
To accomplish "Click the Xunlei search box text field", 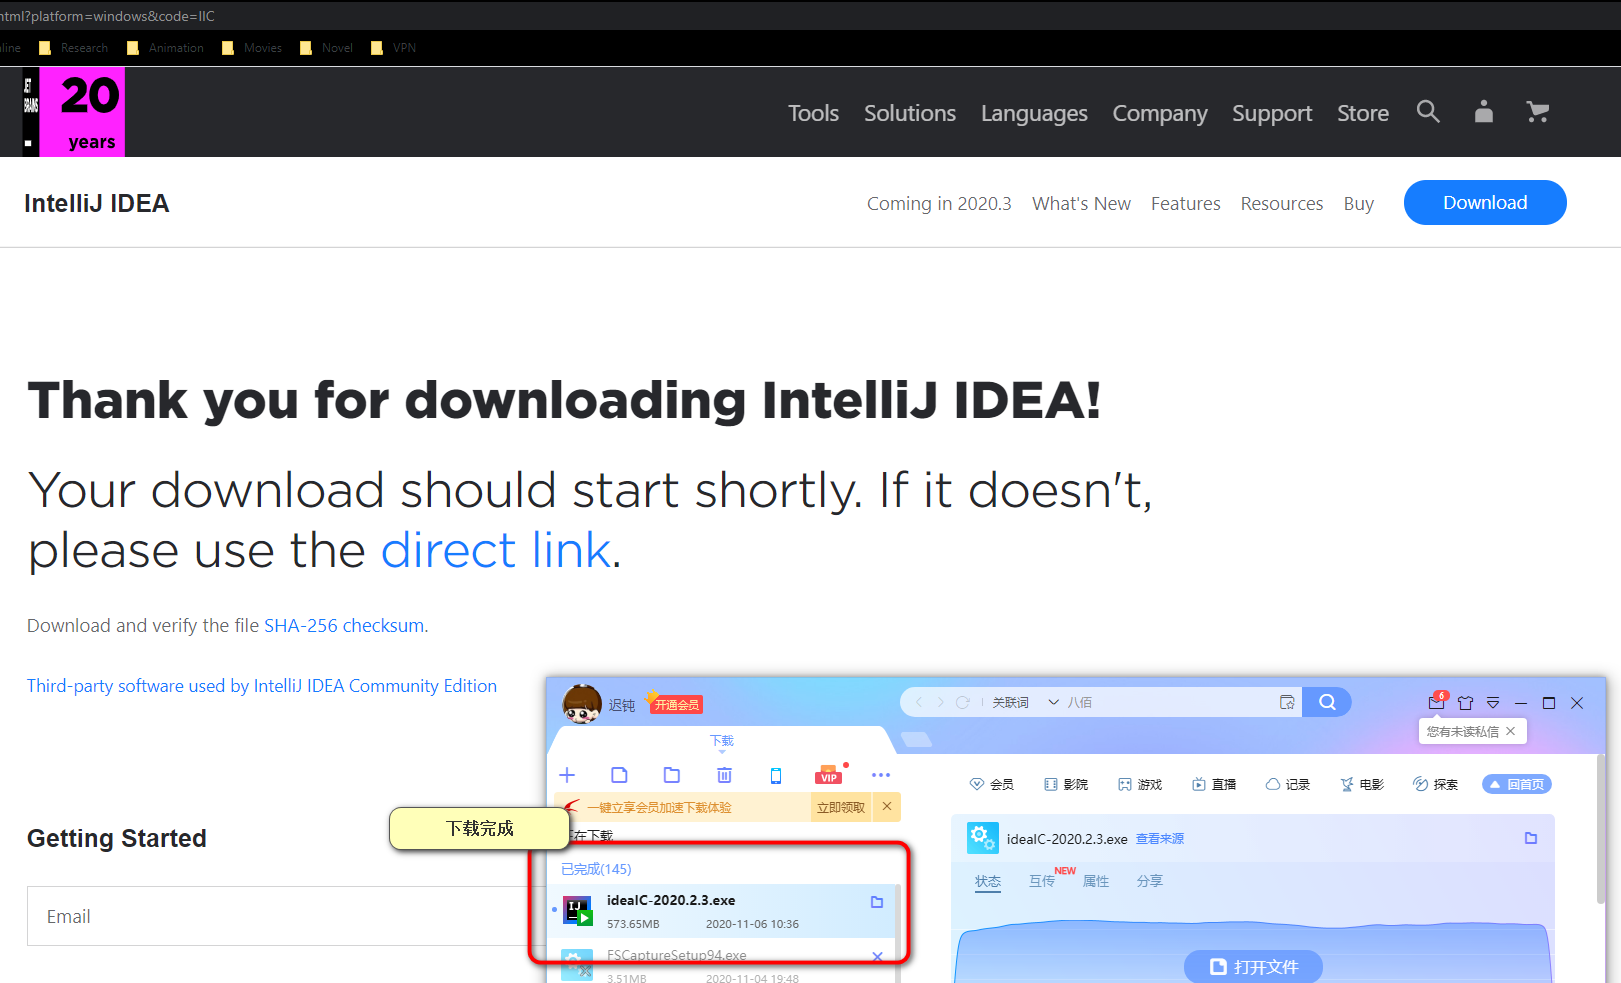I will pyautogui.click(x=1170, y=702).
